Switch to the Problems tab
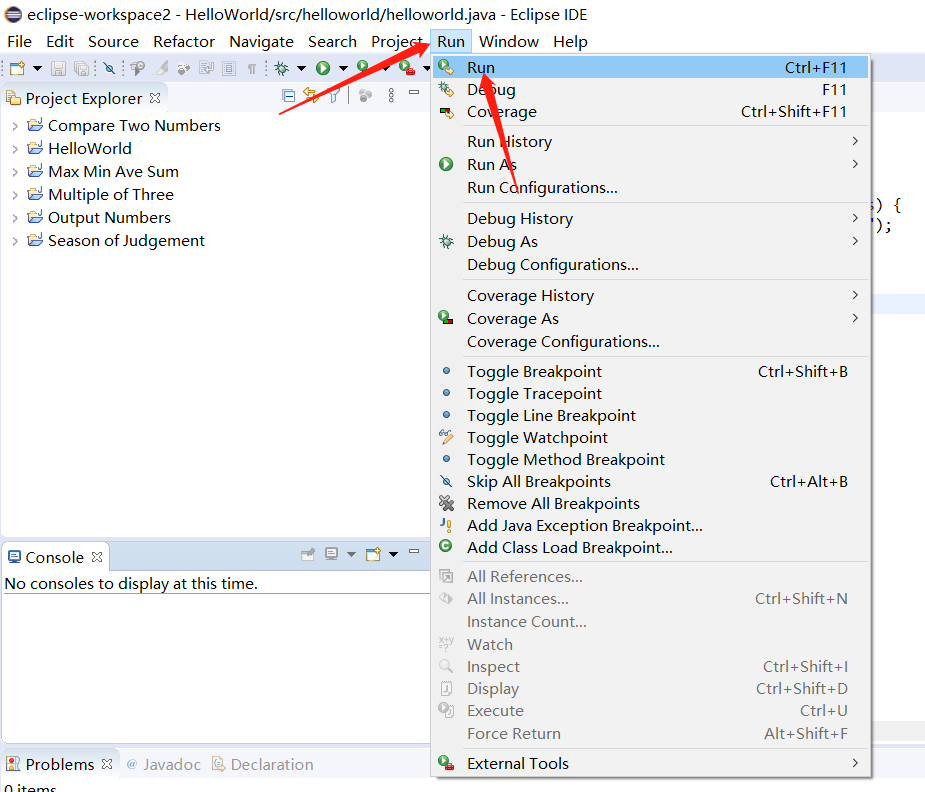925x792 pixels. 60,764
